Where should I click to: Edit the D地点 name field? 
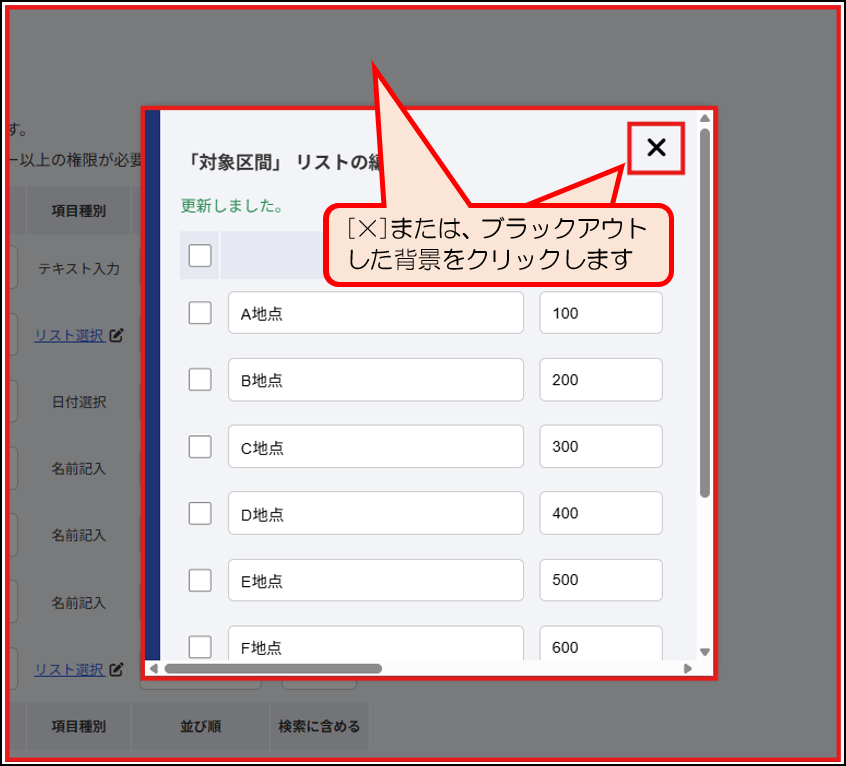coord(376,513)
